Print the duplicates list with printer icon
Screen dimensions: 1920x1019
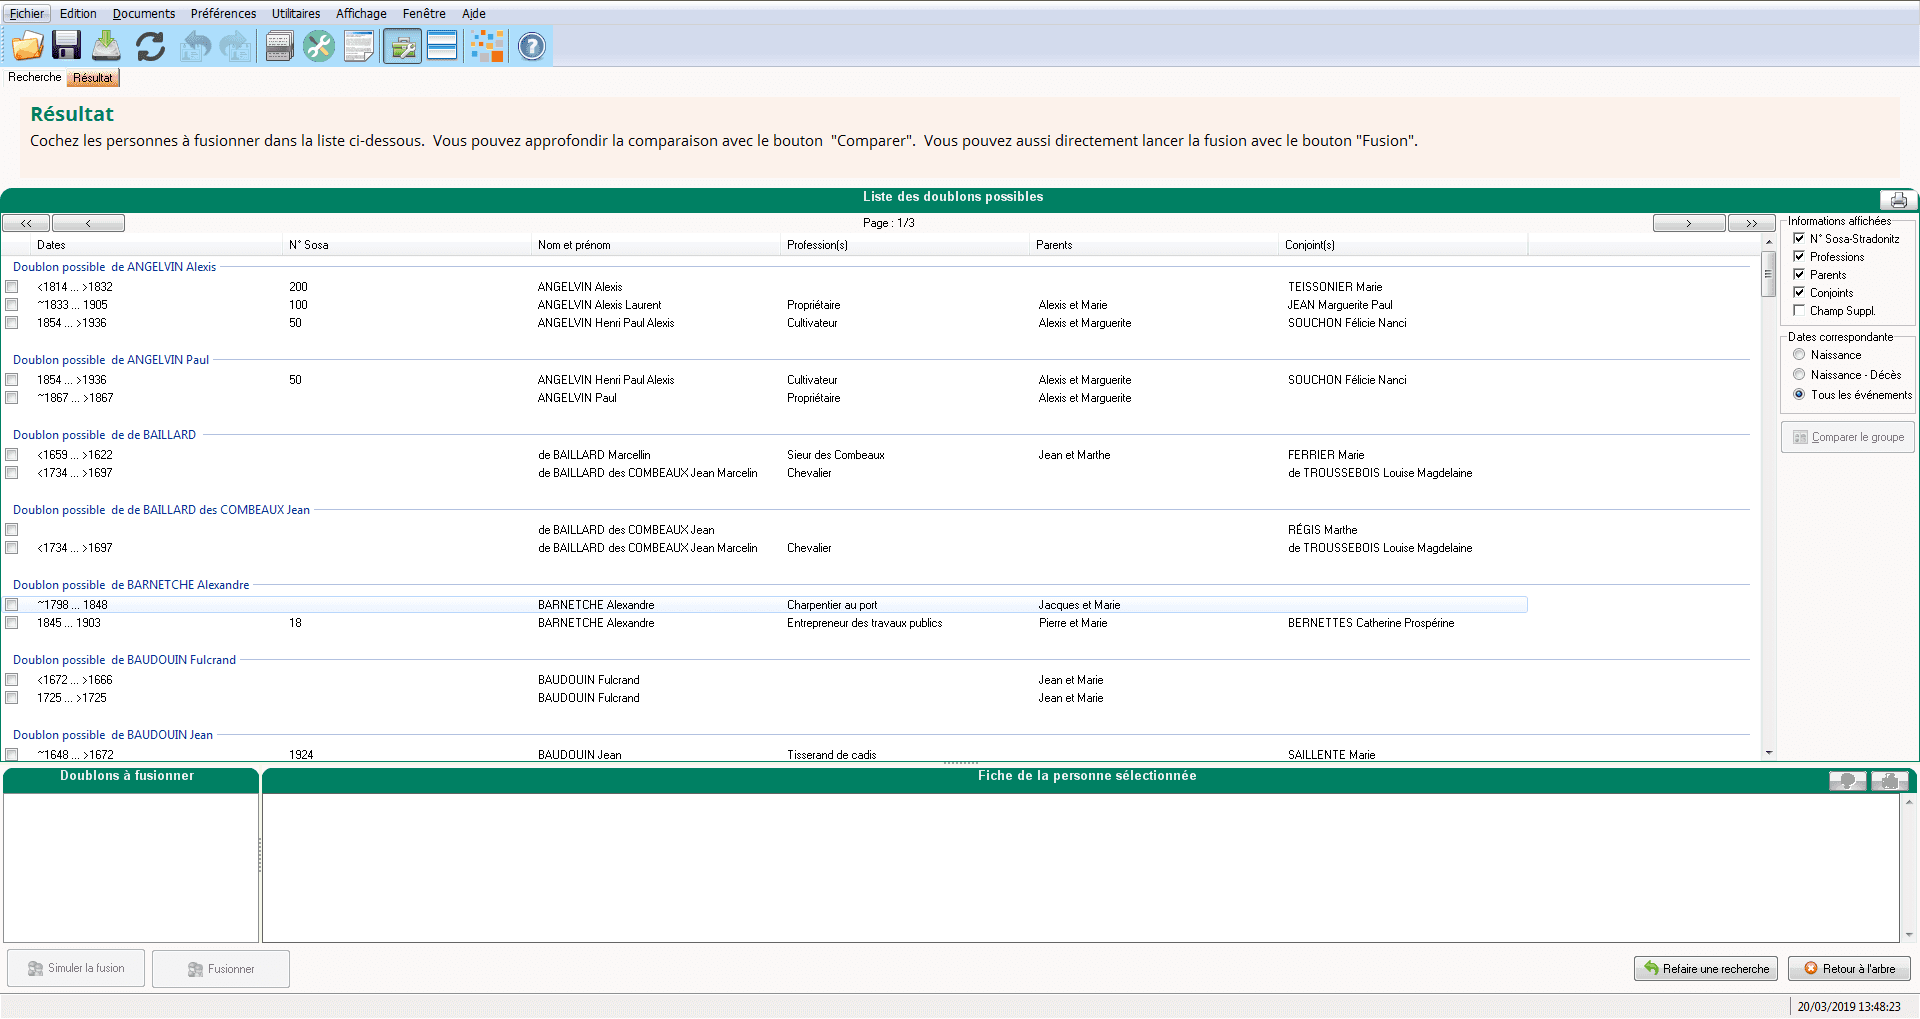click(1898, 199)
